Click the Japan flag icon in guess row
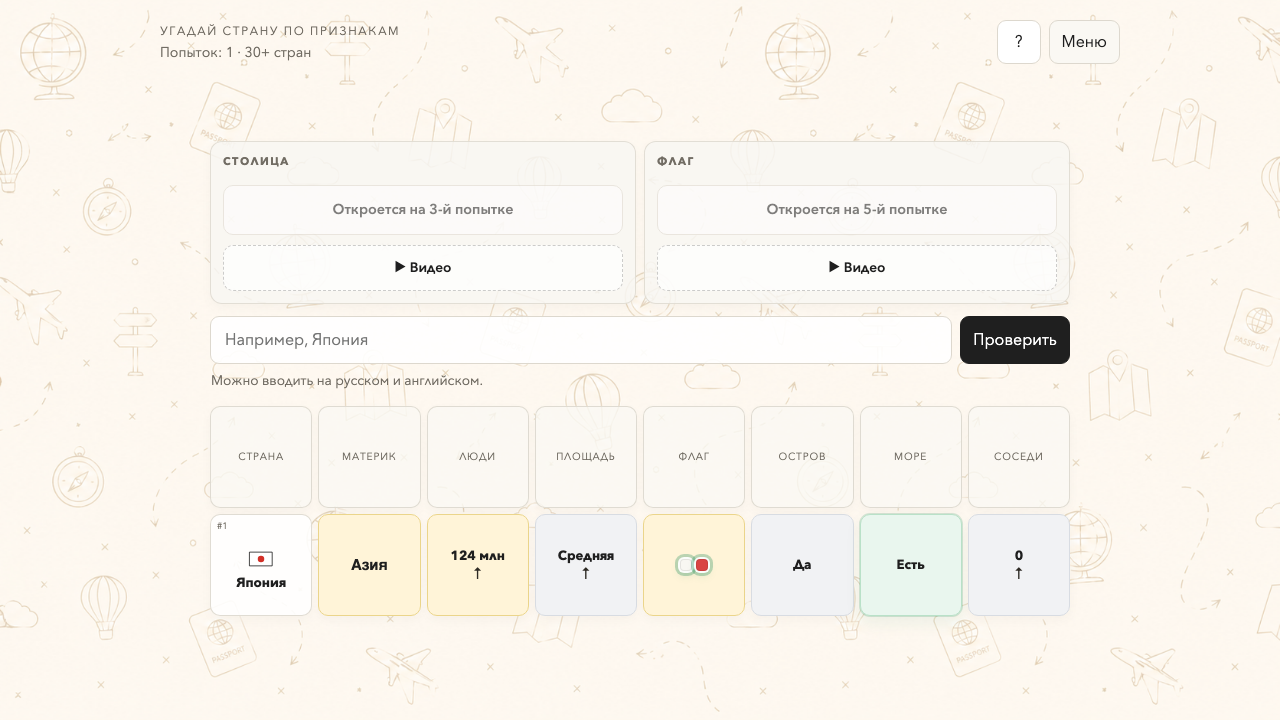1280x720 pixels. point(261,559)
